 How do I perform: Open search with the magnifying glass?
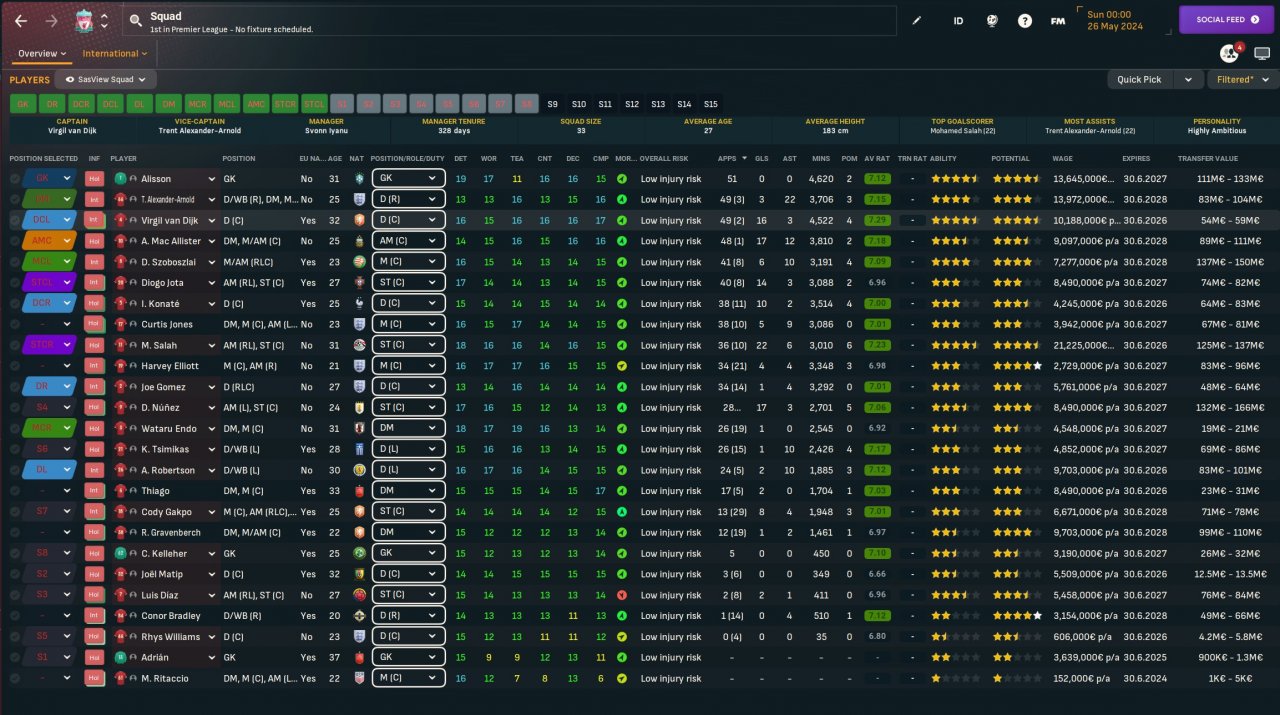(135, 20)
